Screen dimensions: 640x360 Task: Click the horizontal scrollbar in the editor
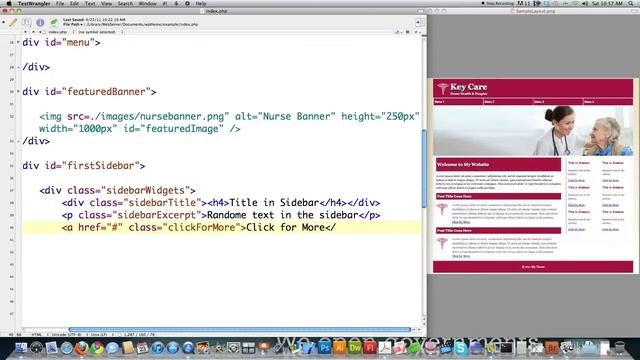point(240,329)
